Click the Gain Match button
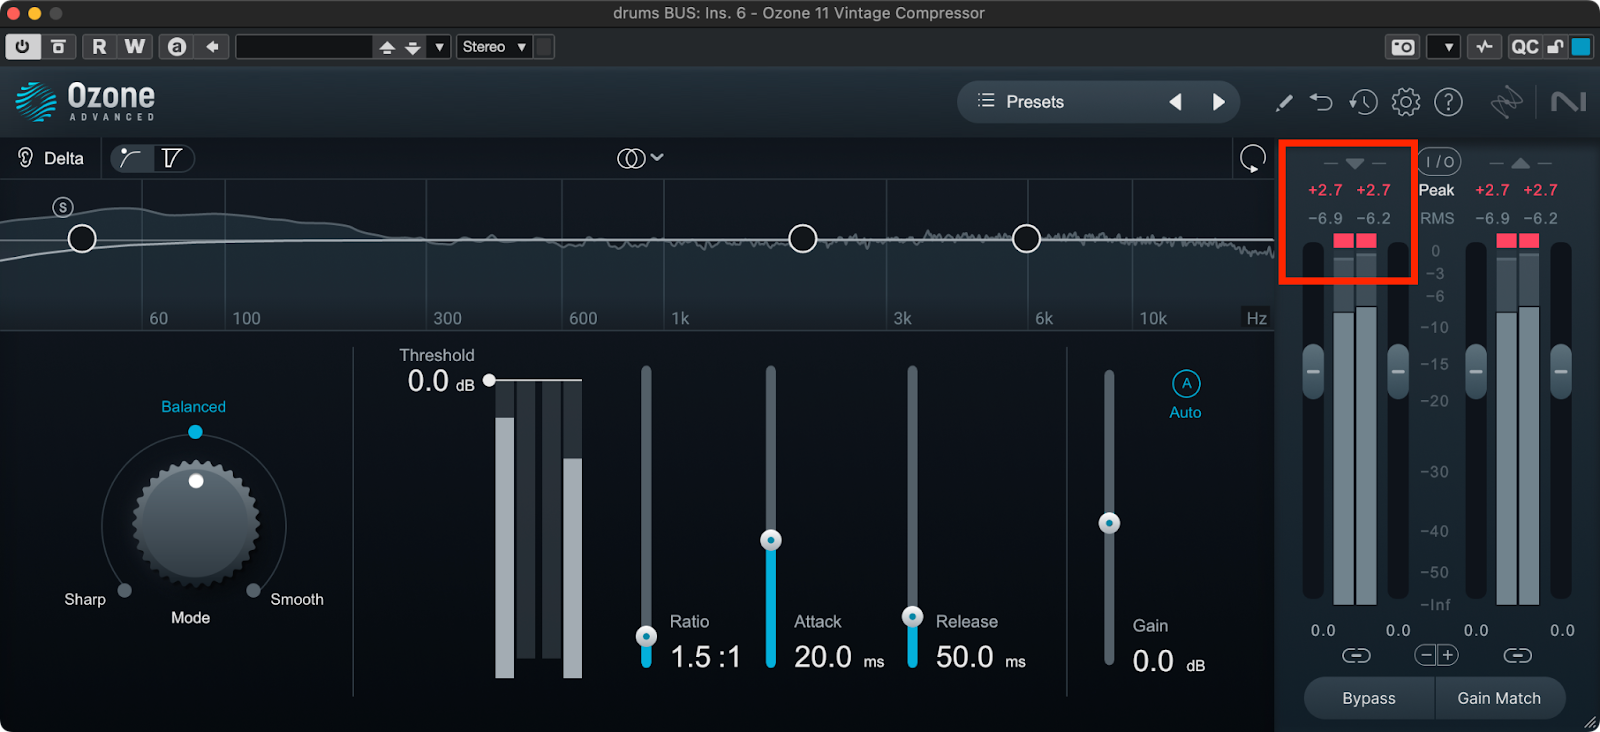The image size is (1600, 732). click(x=1499, y=698)
